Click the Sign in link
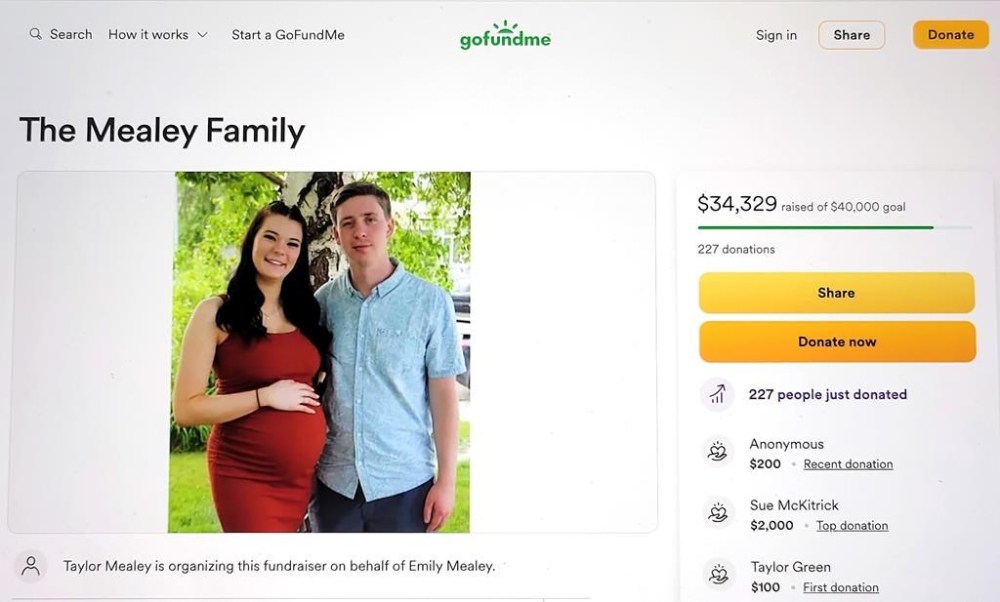Screen dimensions: 1000x602 (776, 35)
